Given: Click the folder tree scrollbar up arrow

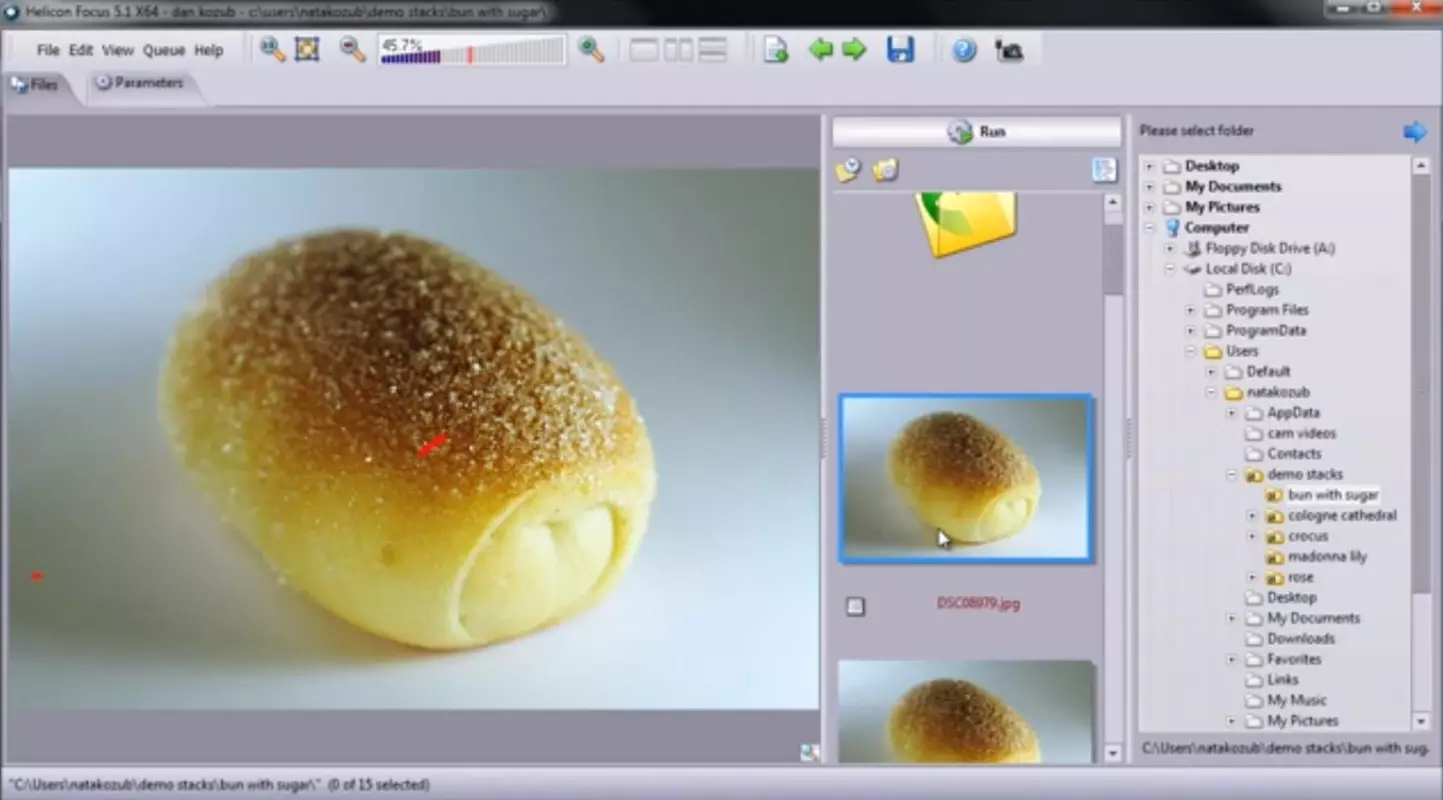Looking at the screenshot, I should coord(1421,166).
